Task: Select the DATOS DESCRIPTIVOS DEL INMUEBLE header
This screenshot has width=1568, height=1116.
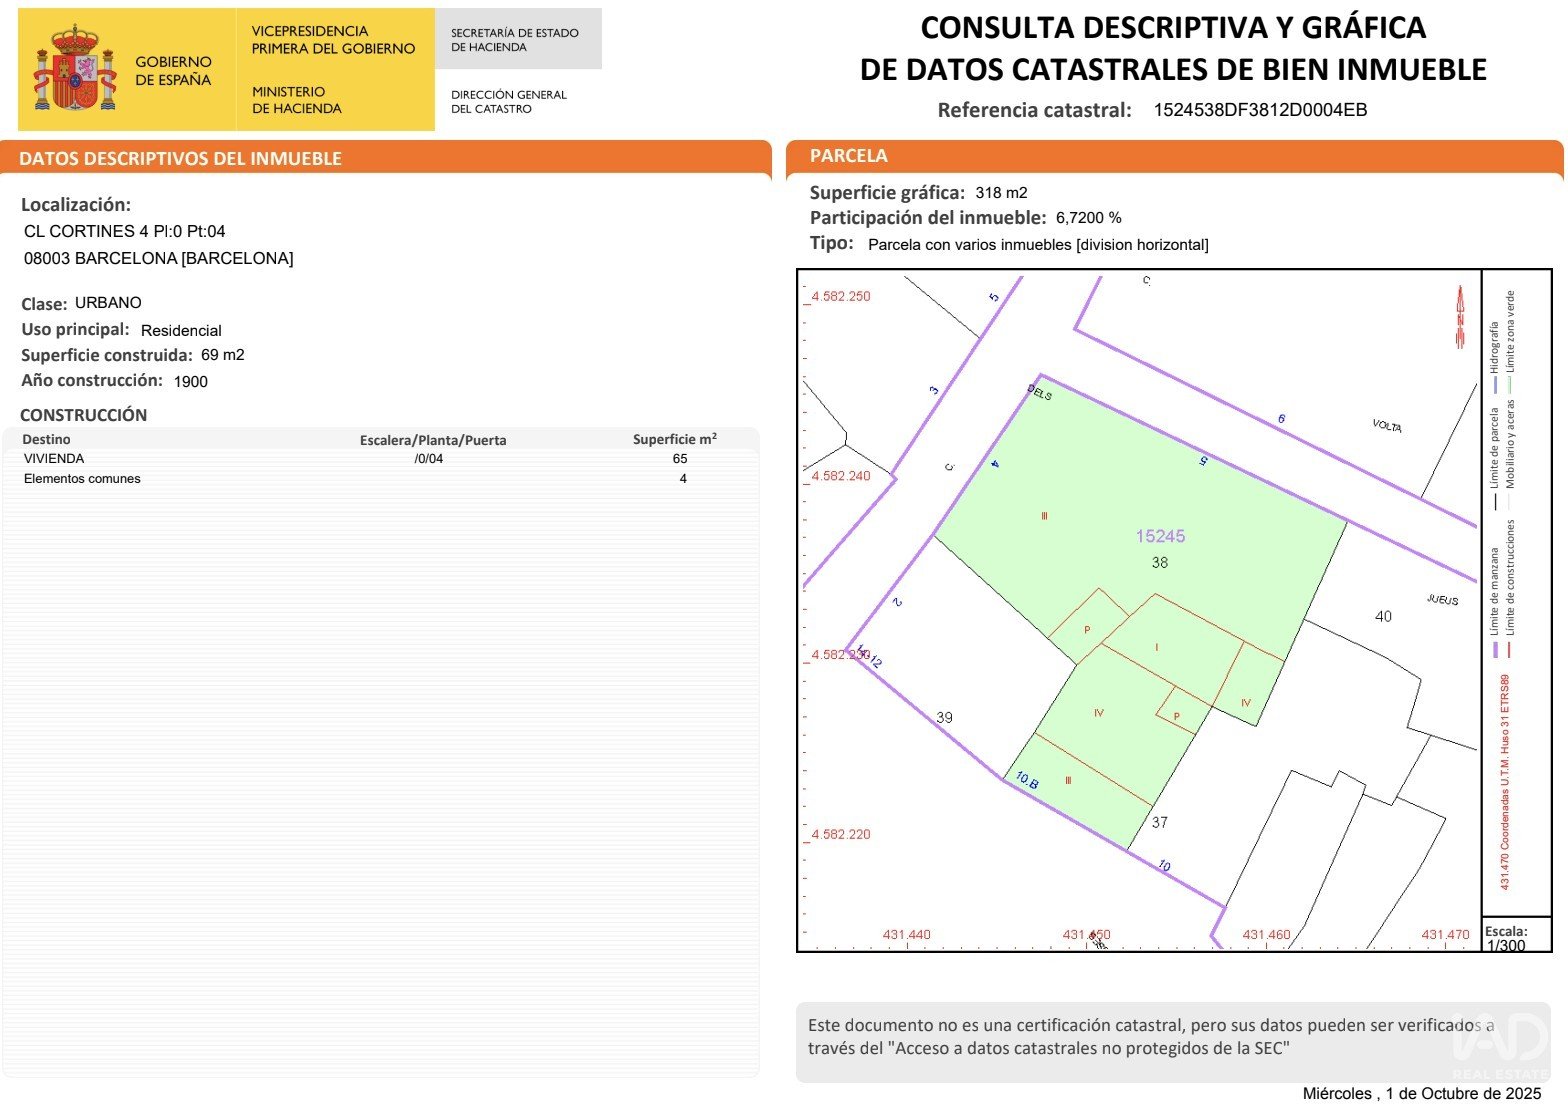Action: tap(180, 158)
